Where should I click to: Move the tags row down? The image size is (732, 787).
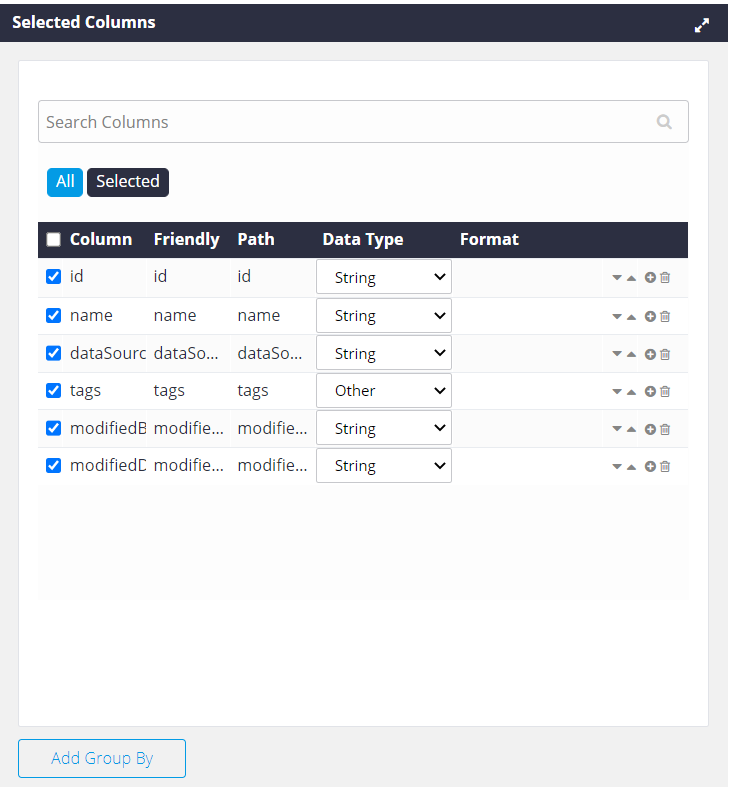pos(617,392)
